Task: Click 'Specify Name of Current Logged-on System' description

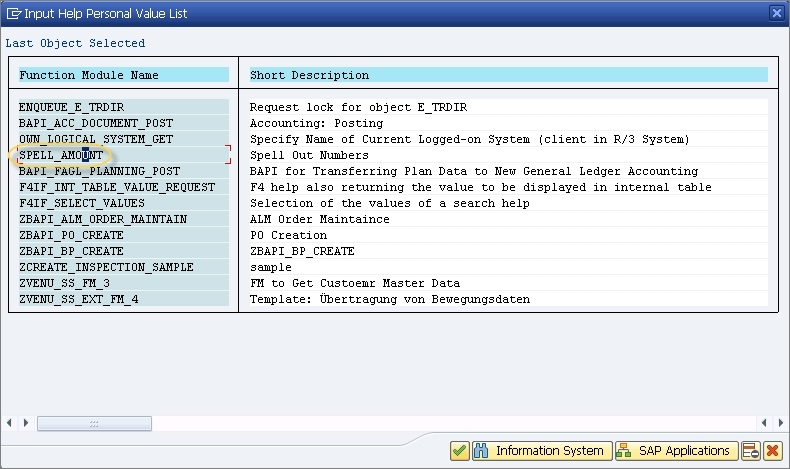Action: click(469, 139)
